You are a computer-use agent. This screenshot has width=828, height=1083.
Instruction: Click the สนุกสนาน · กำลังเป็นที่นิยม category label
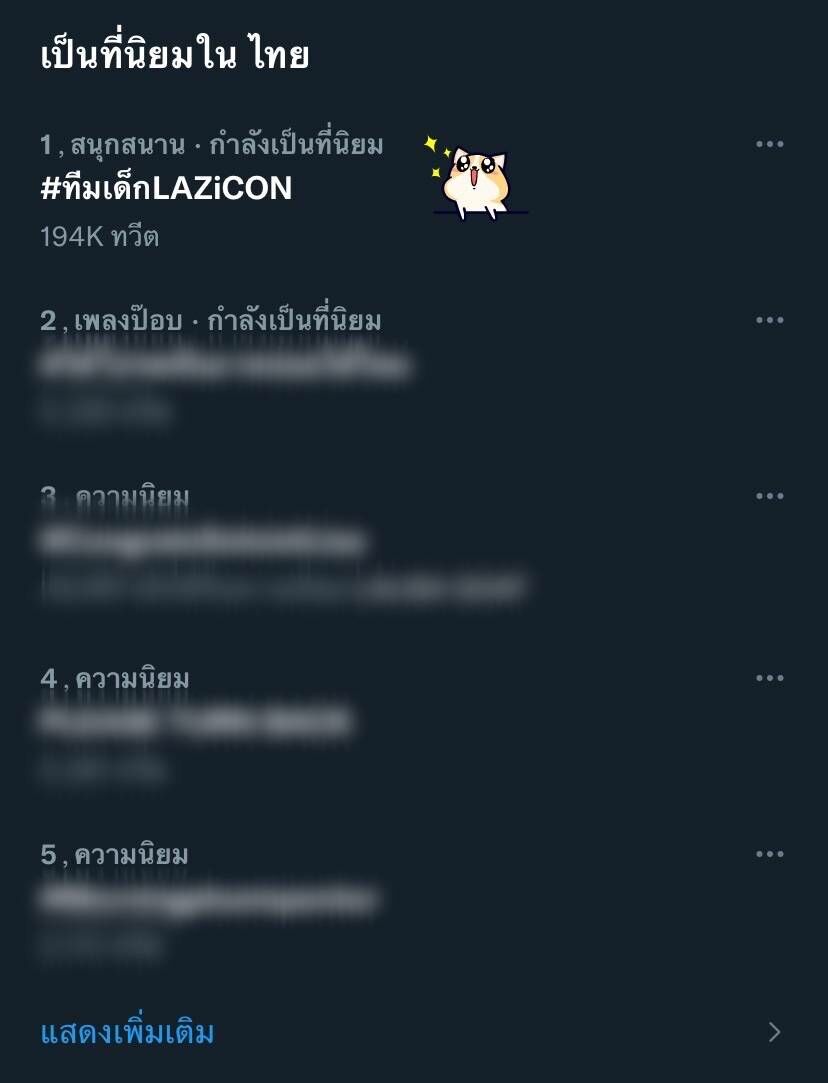coord(227,144)
